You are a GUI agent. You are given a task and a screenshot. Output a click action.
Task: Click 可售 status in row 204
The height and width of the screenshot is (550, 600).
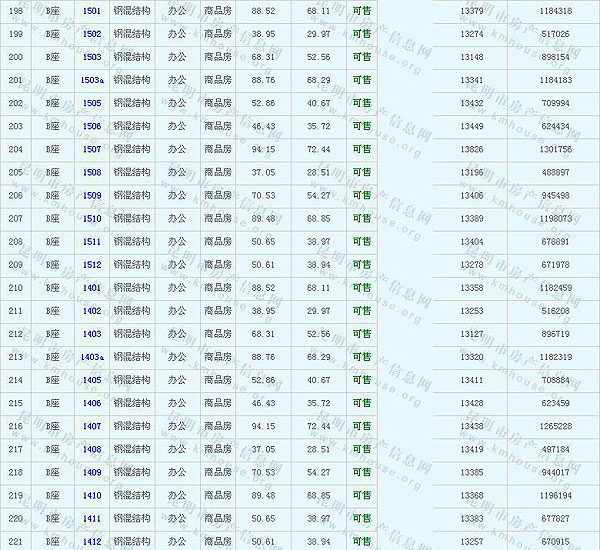(x=361, y=149)
